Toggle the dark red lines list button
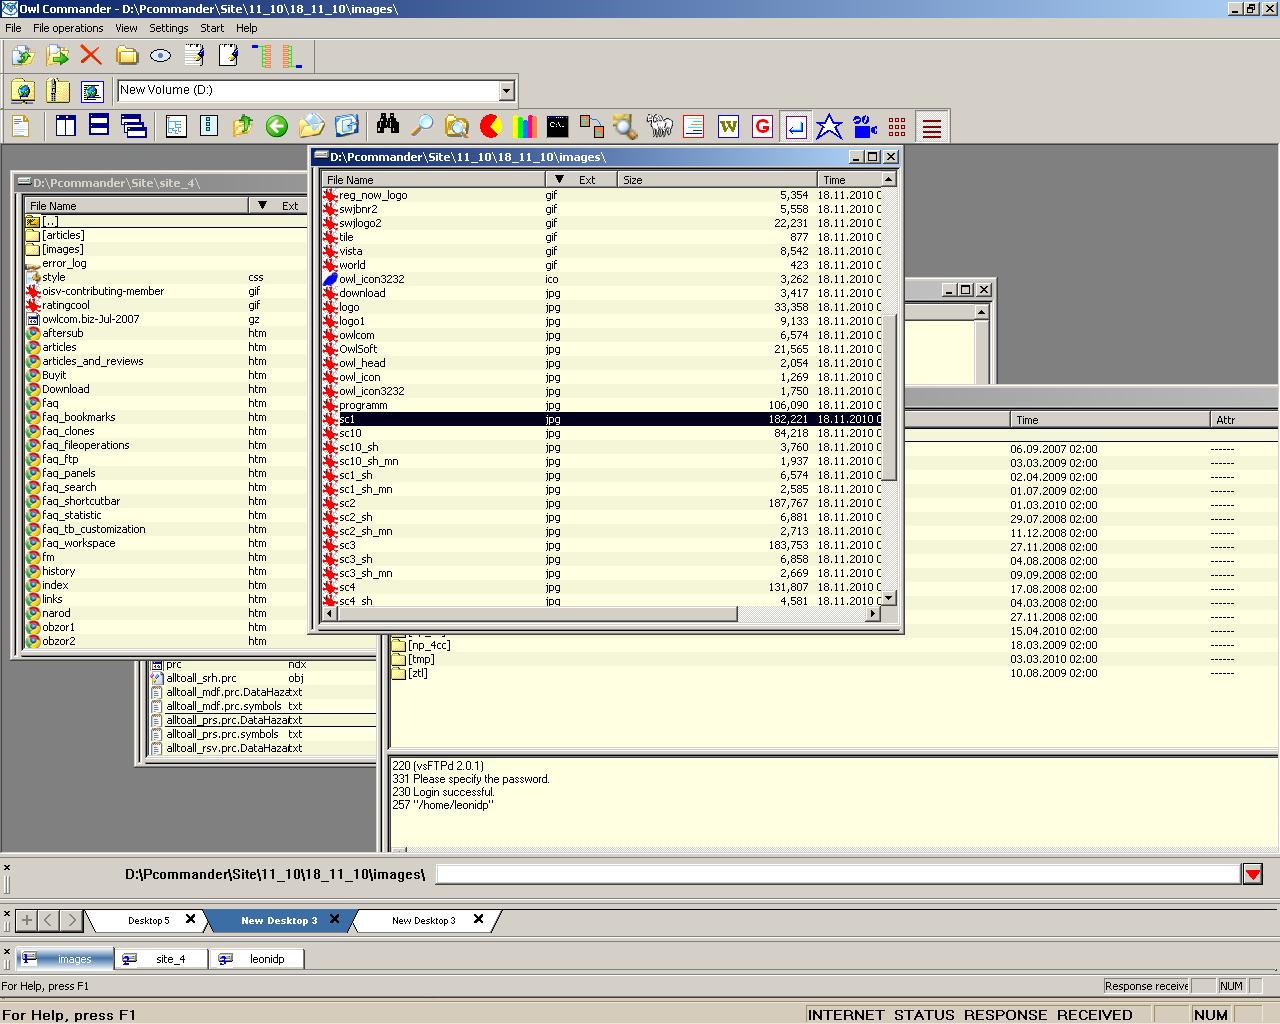The height and width of the screenshot is (1024, 1280). click(932, 127)
